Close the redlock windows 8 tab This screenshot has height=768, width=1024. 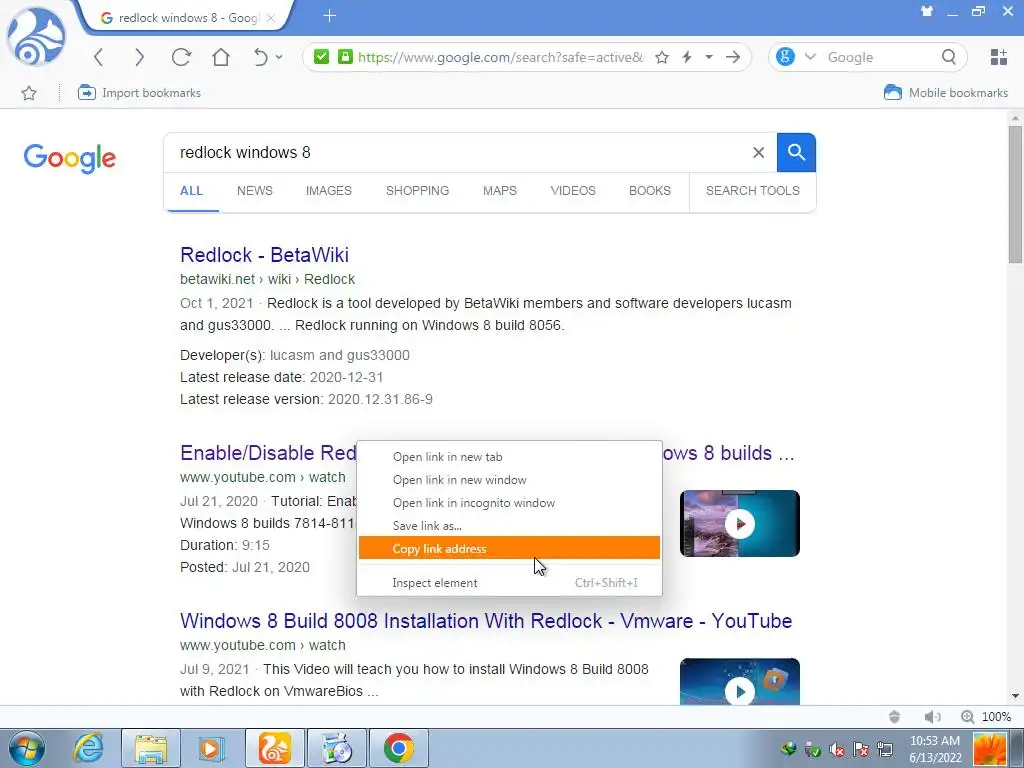[x=271, y=18]
